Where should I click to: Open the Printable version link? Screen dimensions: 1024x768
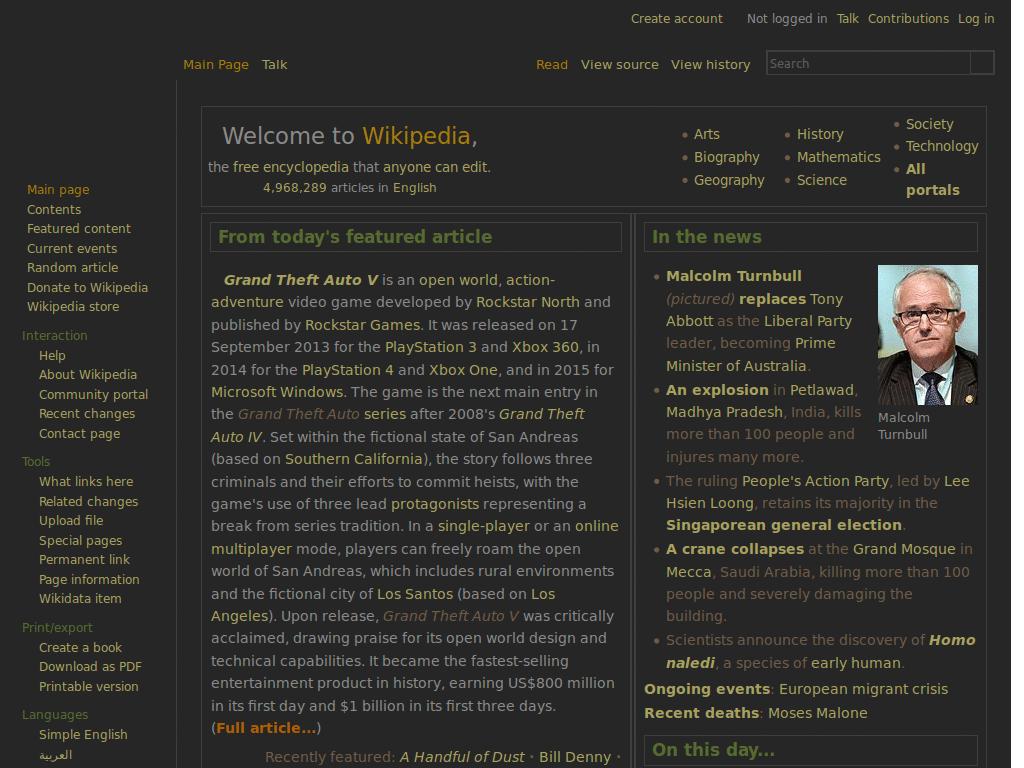[89, 687]
